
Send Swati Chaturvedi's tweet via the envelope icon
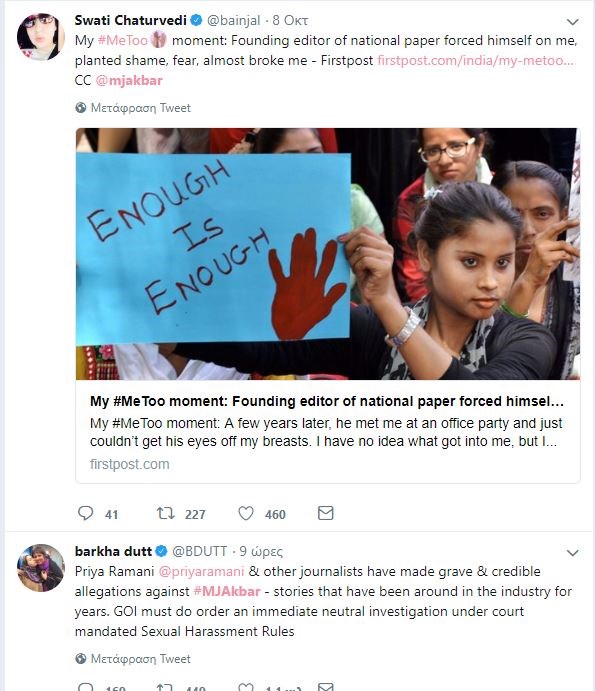click(326, 513)
